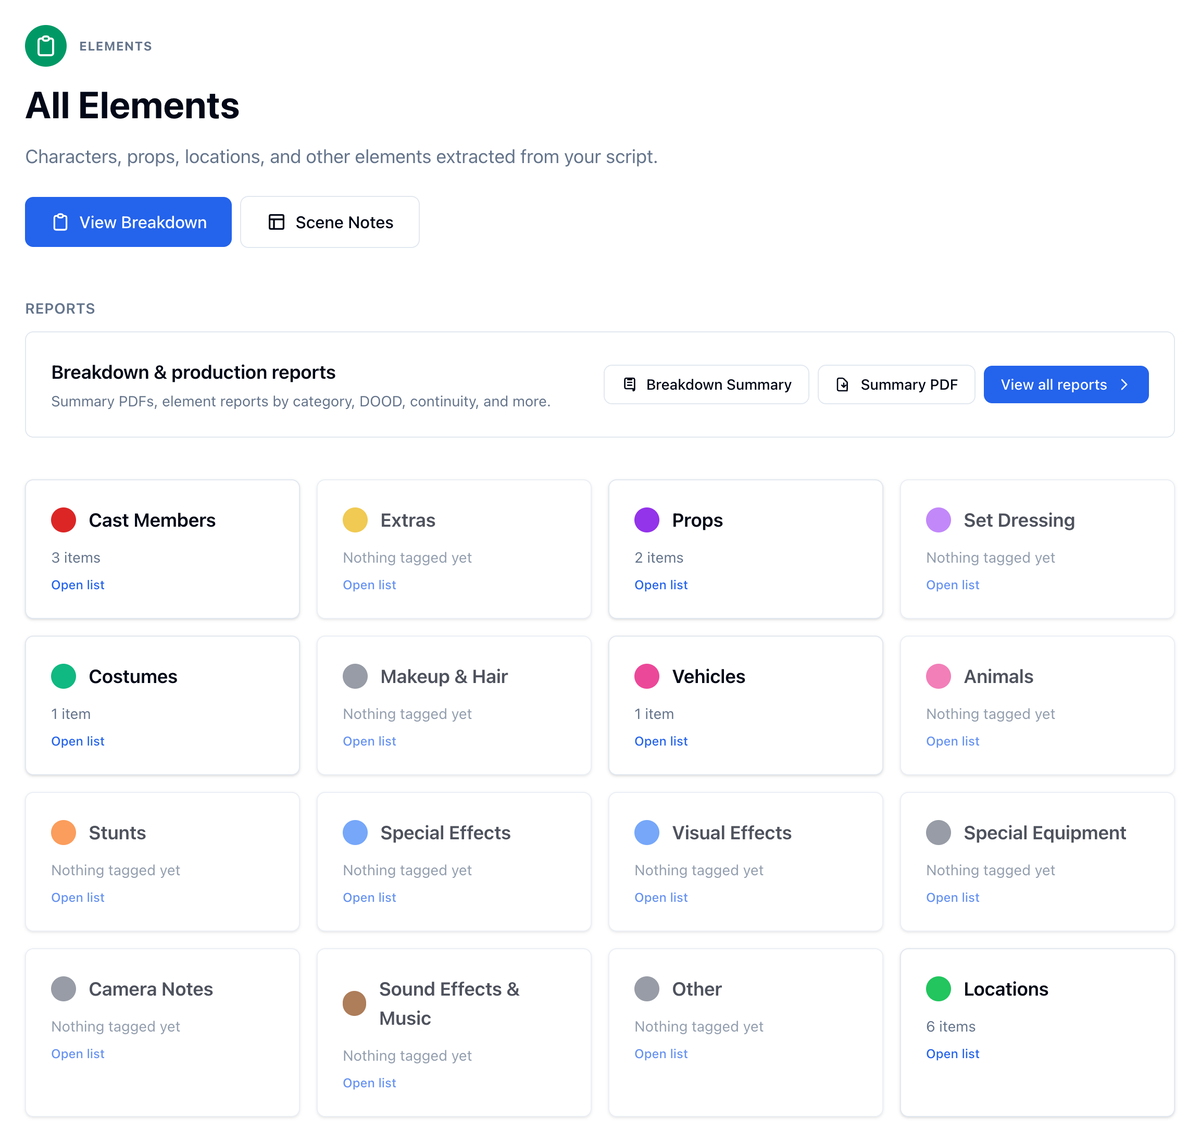Click the yellow Extras color dot
The width and height of the screenshot is (1200, 1142).
tap(355, 520)
